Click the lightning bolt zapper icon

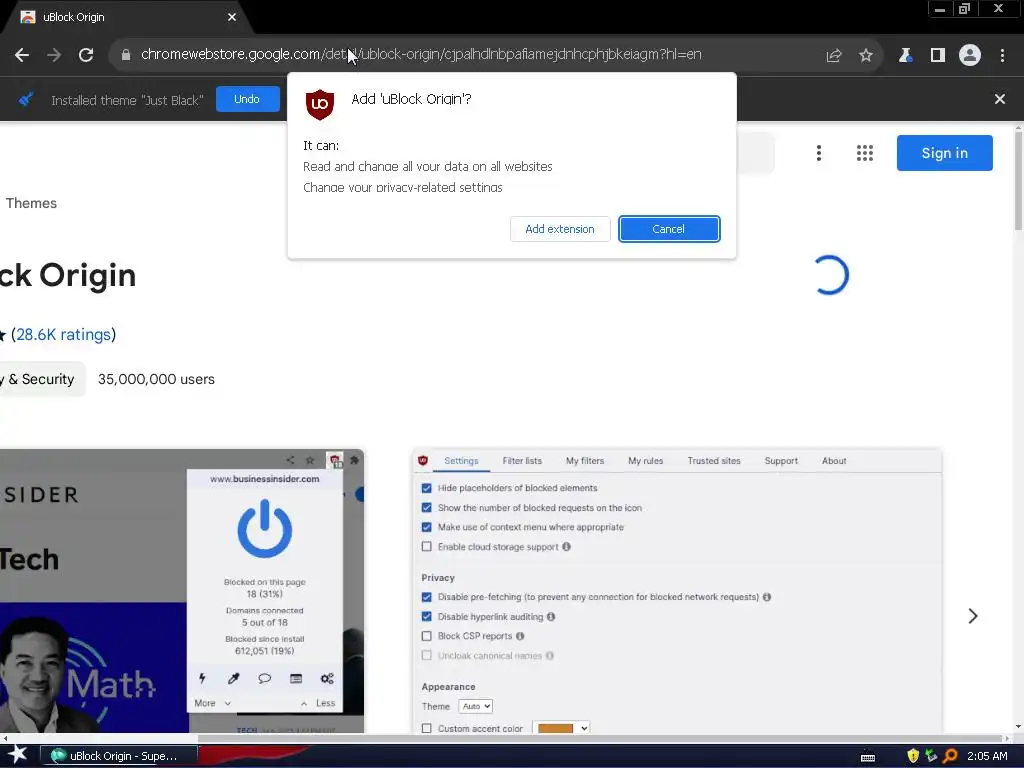click(202, 679)
